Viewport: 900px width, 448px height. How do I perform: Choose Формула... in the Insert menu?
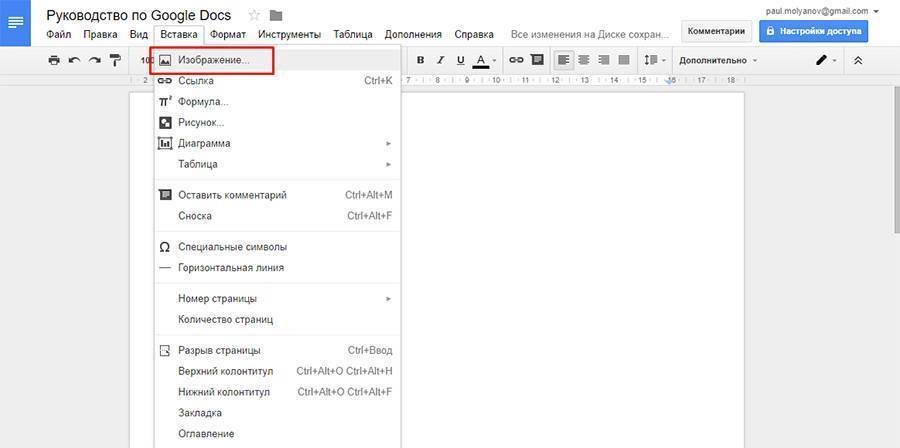click(278, 102)
